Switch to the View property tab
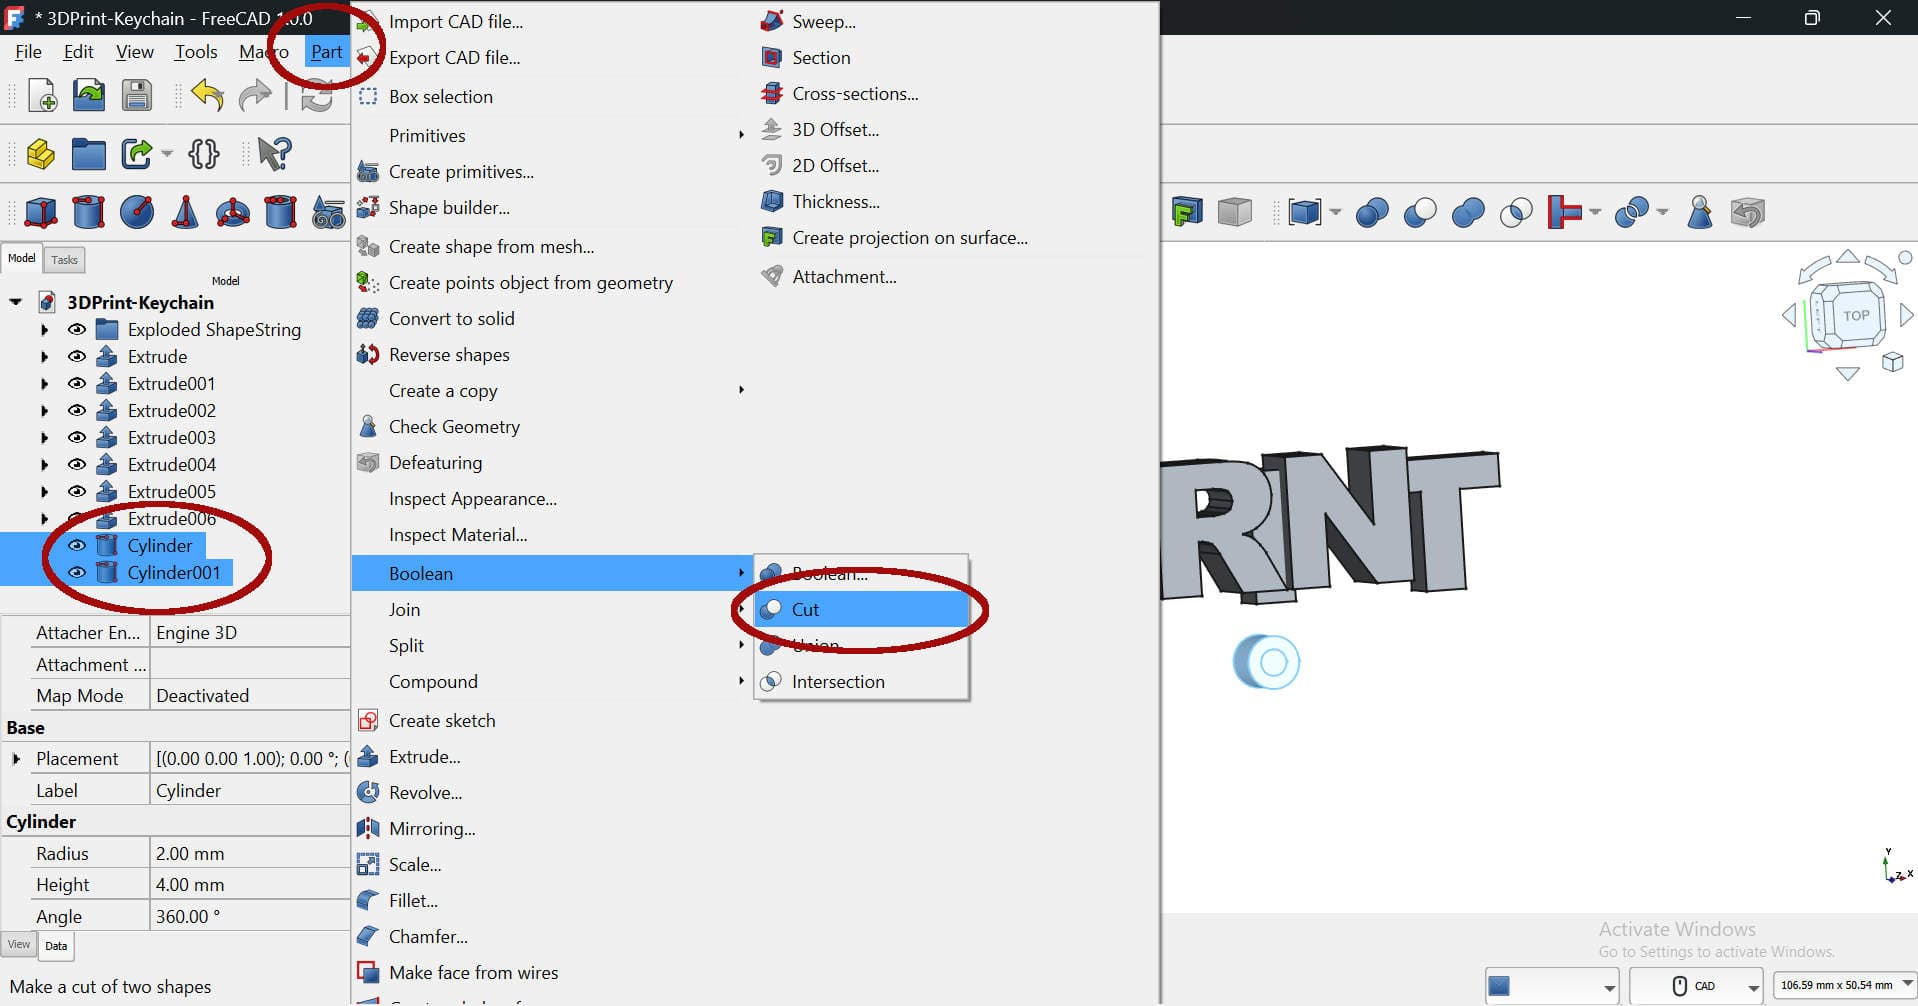 (x=19, y=945)
